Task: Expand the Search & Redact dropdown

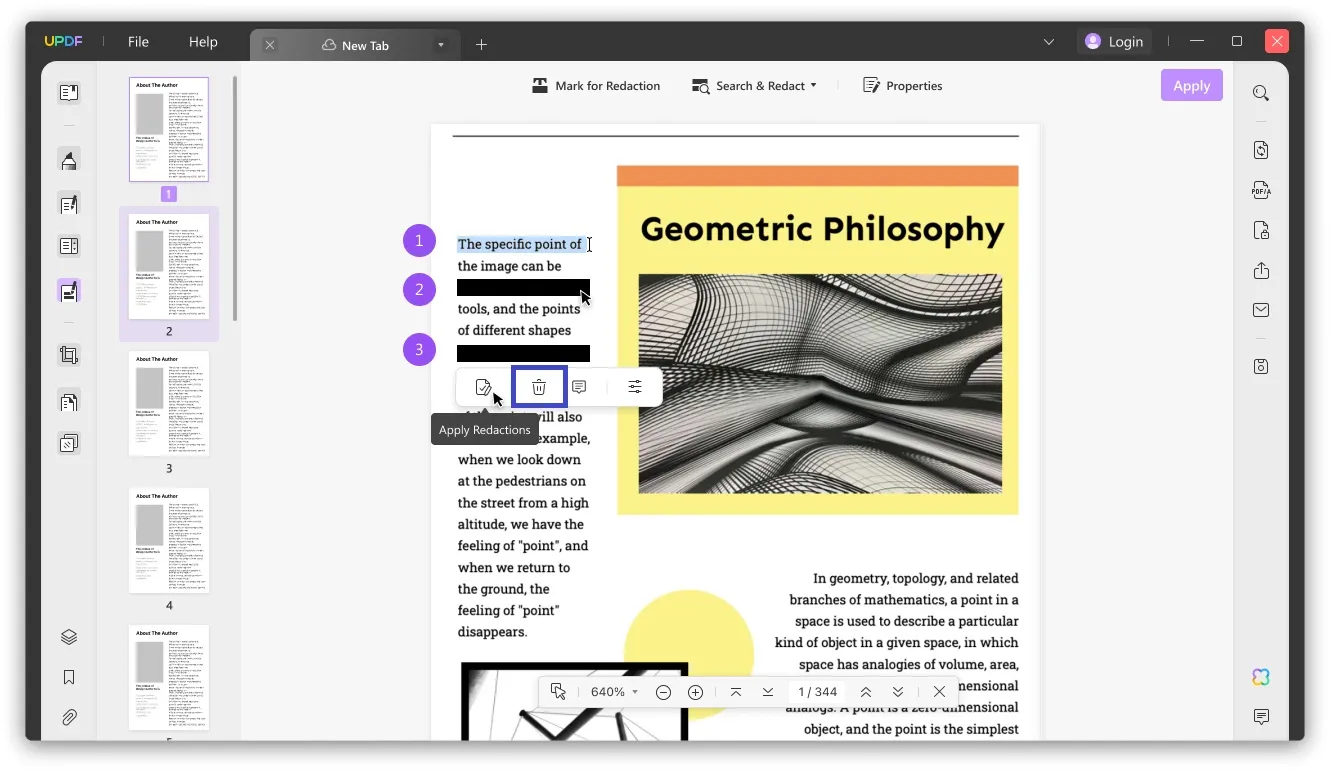Action: (813, 85)
